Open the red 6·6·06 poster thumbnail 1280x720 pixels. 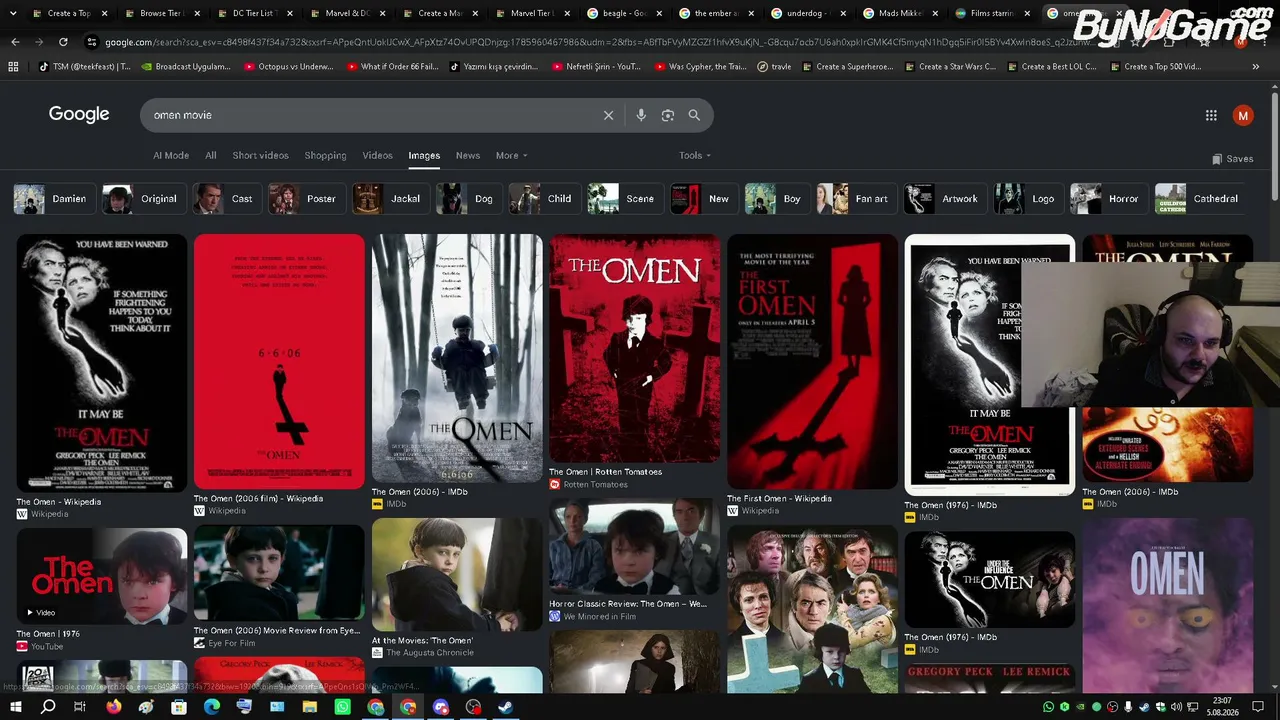point(279,362)
